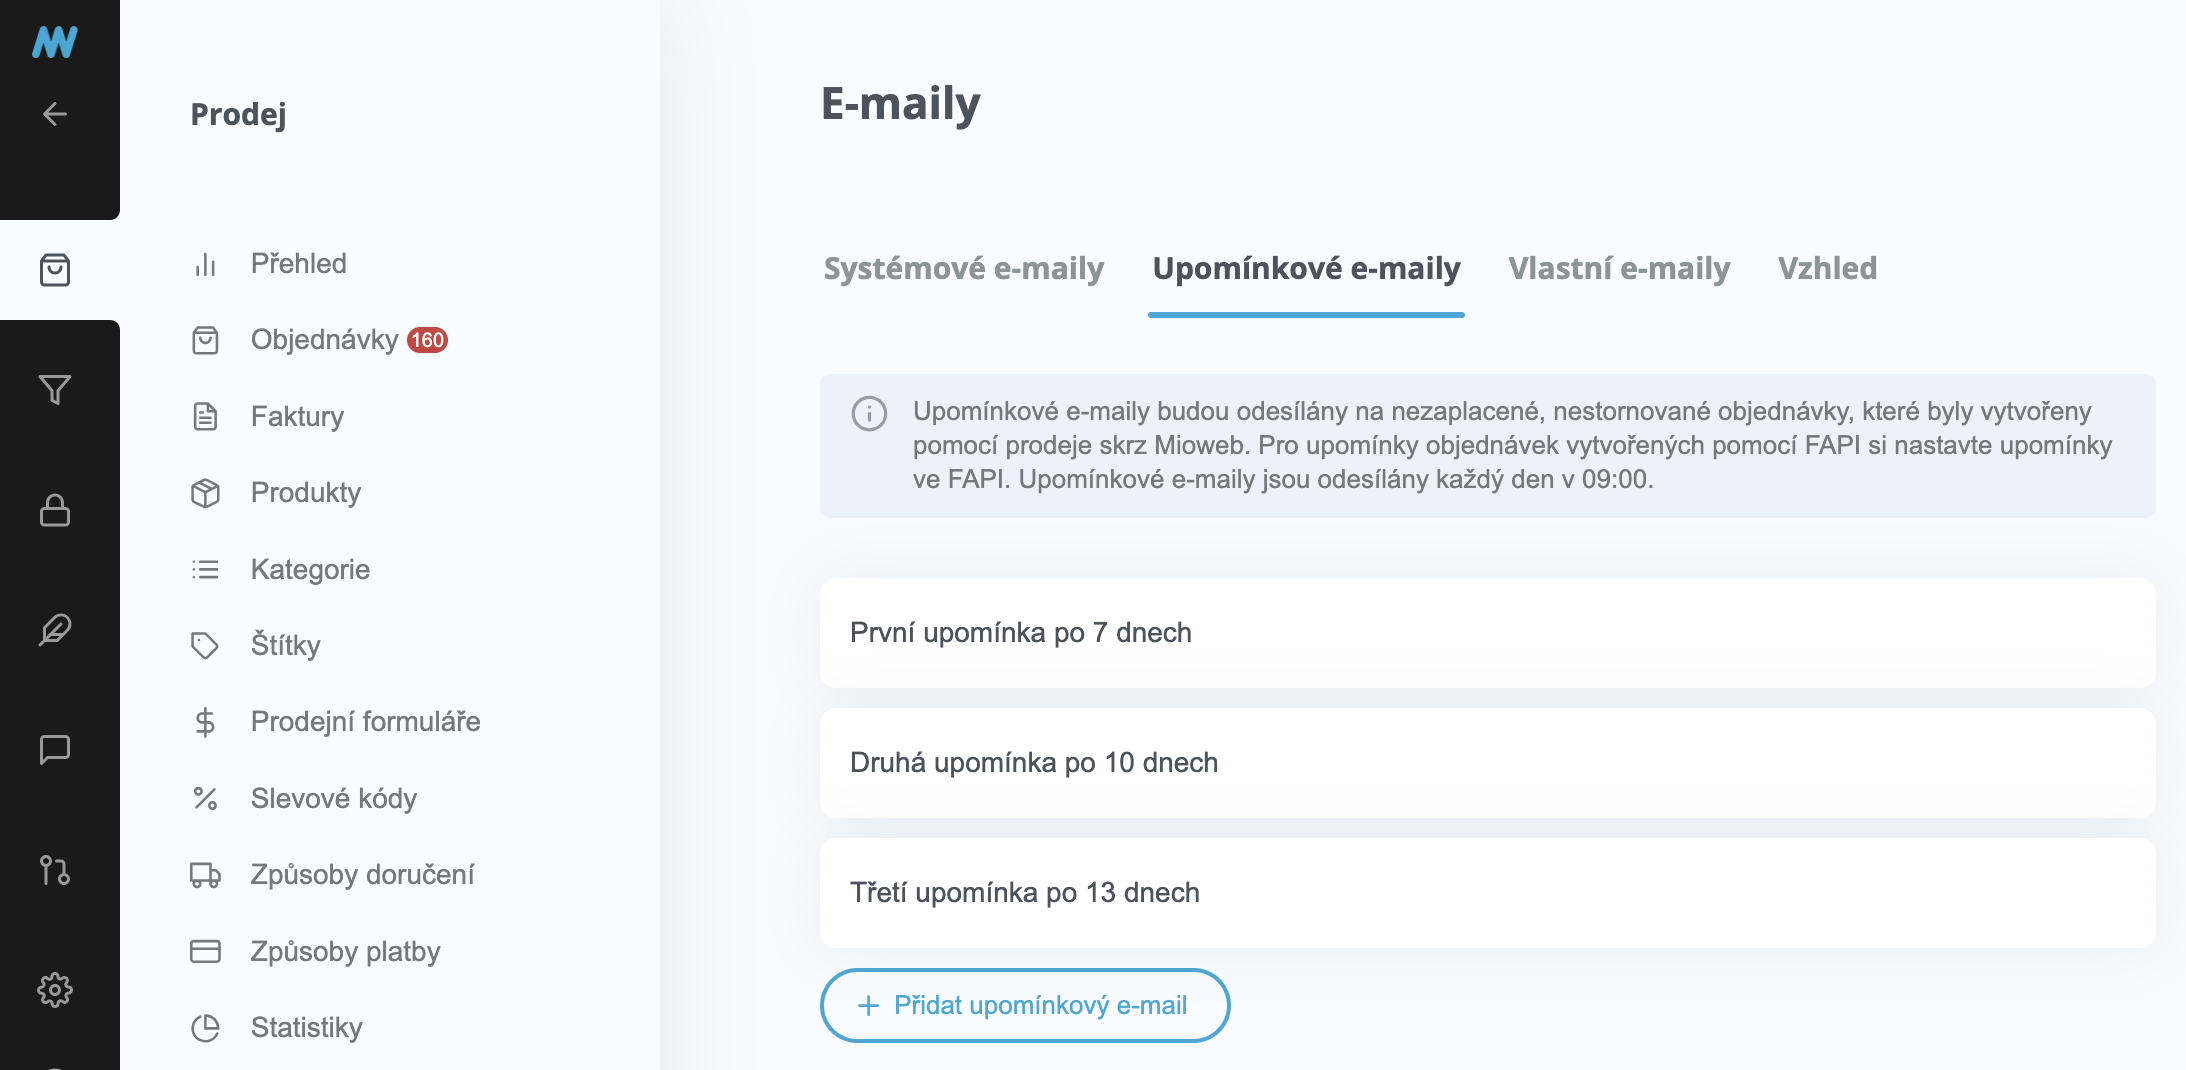Image resolution: width=2186 pixels, height=1070 pixels.
Task: Open the Vzhled tab
Action: (x=1826, y=268)
